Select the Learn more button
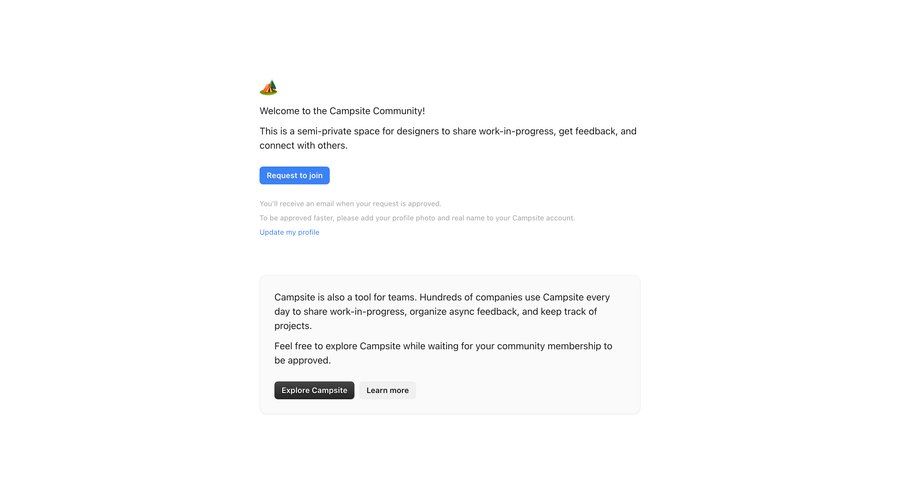 [x=387, y=390]
